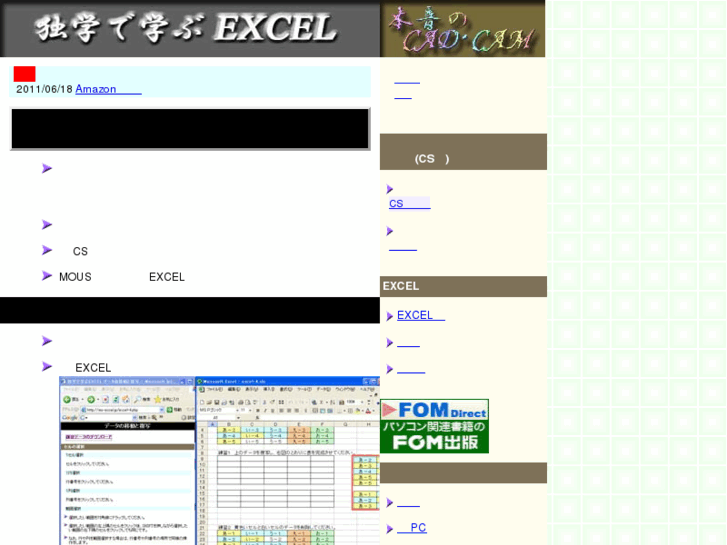This screenshot has width=727, height=545.
Task: Click the FOM Direct advertisement banner
Action: click(x=434, y=426)
